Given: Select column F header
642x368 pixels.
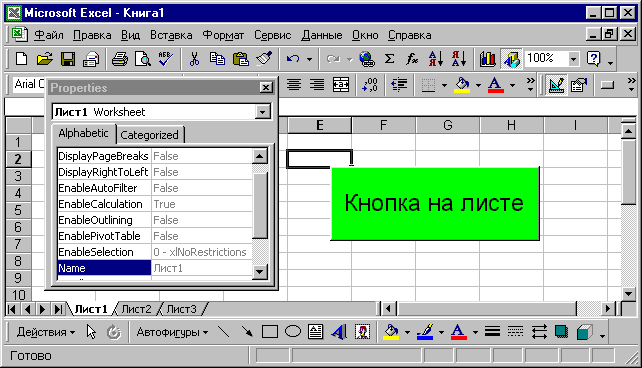Looking at the screenshot, I should [383, 125].
